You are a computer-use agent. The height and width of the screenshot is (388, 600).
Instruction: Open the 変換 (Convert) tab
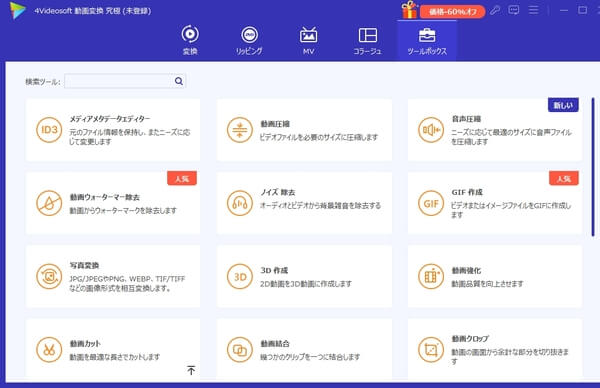point(190,40)
